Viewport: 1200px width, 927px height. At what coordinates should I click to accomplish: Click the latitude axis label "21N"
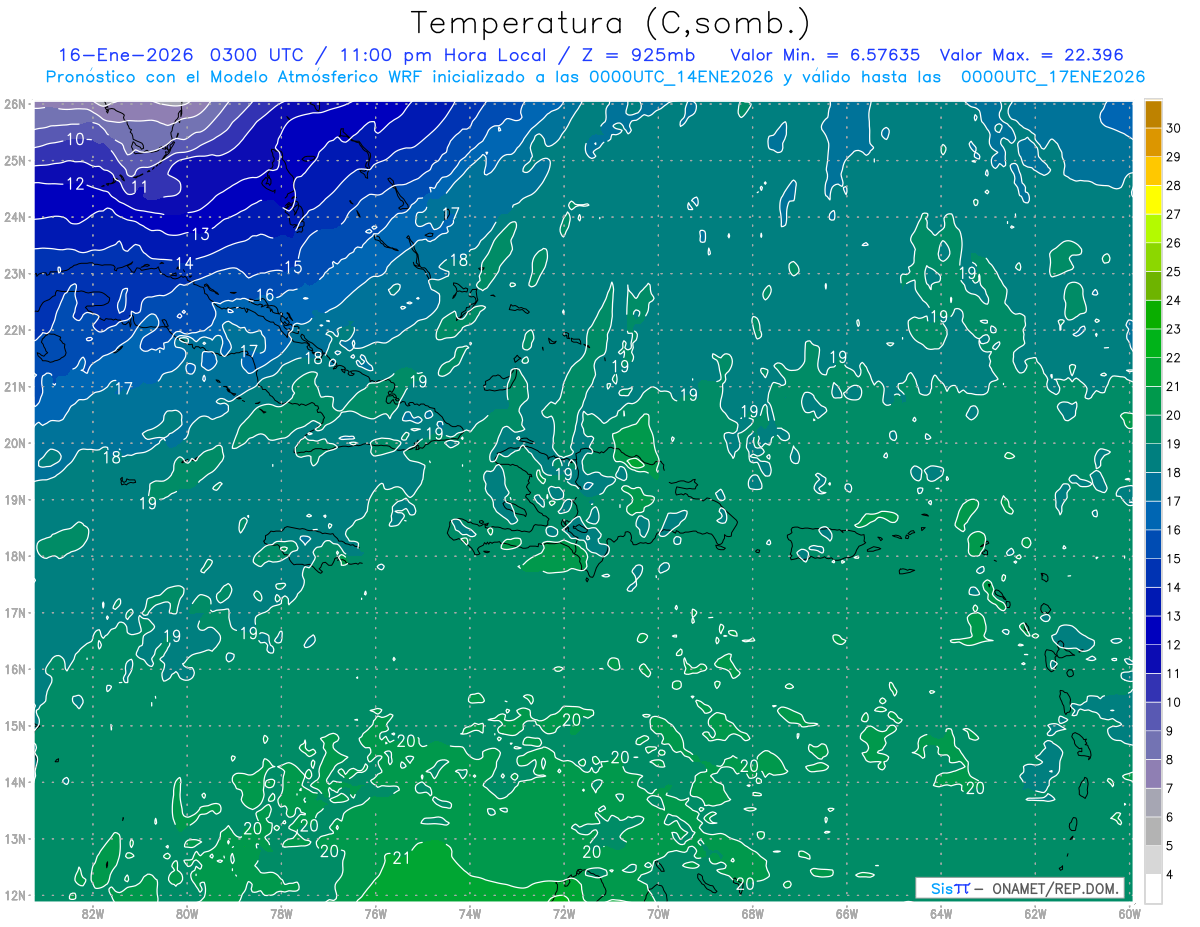pos(14,386)
